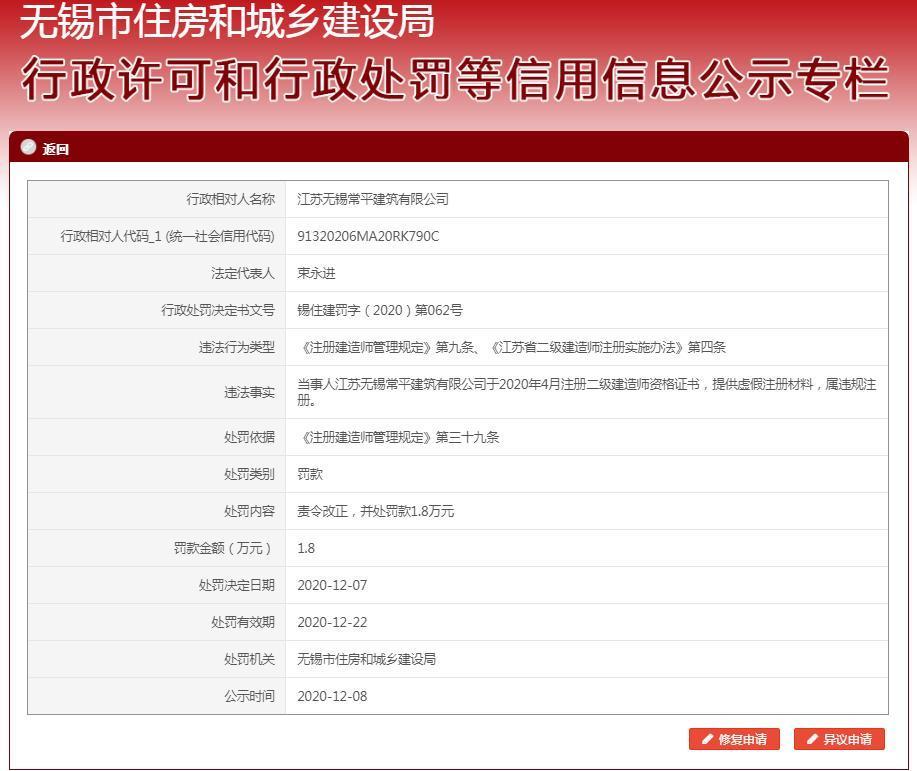Viewport: 917px width, 771px height.
Task: Click the 公示时间 row label
Action: tap(249, 696)
